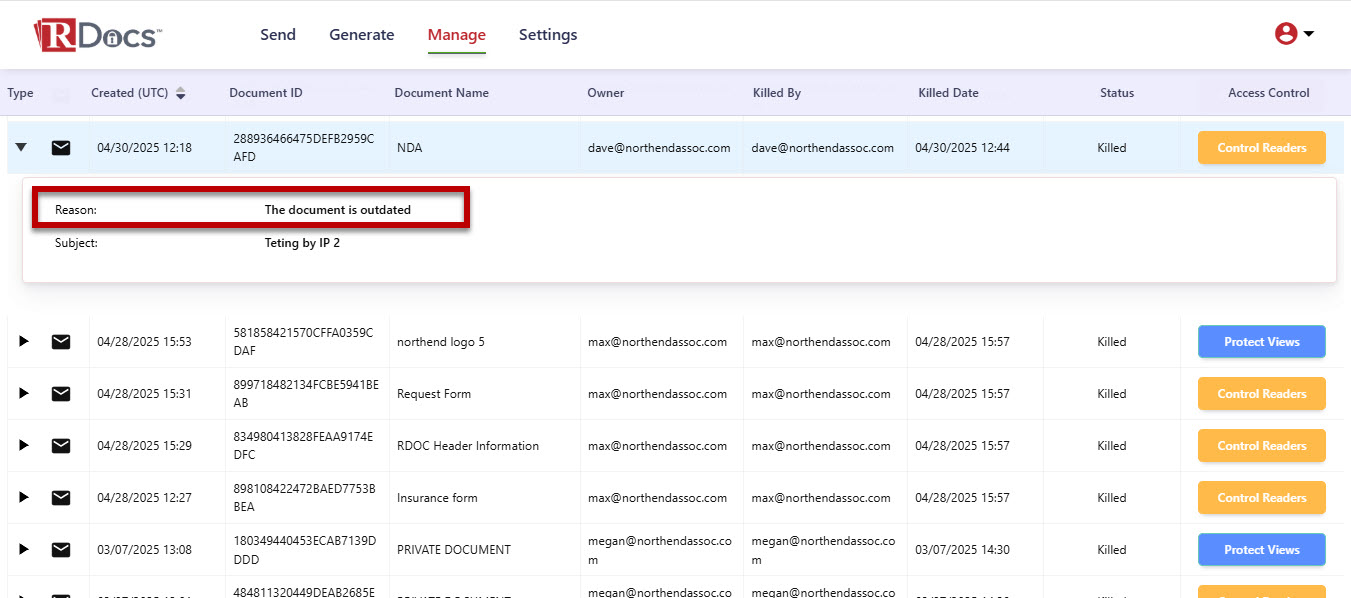
Task: Click Protect Views for PRIVATE DOCUMENT
Action: (1261, 550)
